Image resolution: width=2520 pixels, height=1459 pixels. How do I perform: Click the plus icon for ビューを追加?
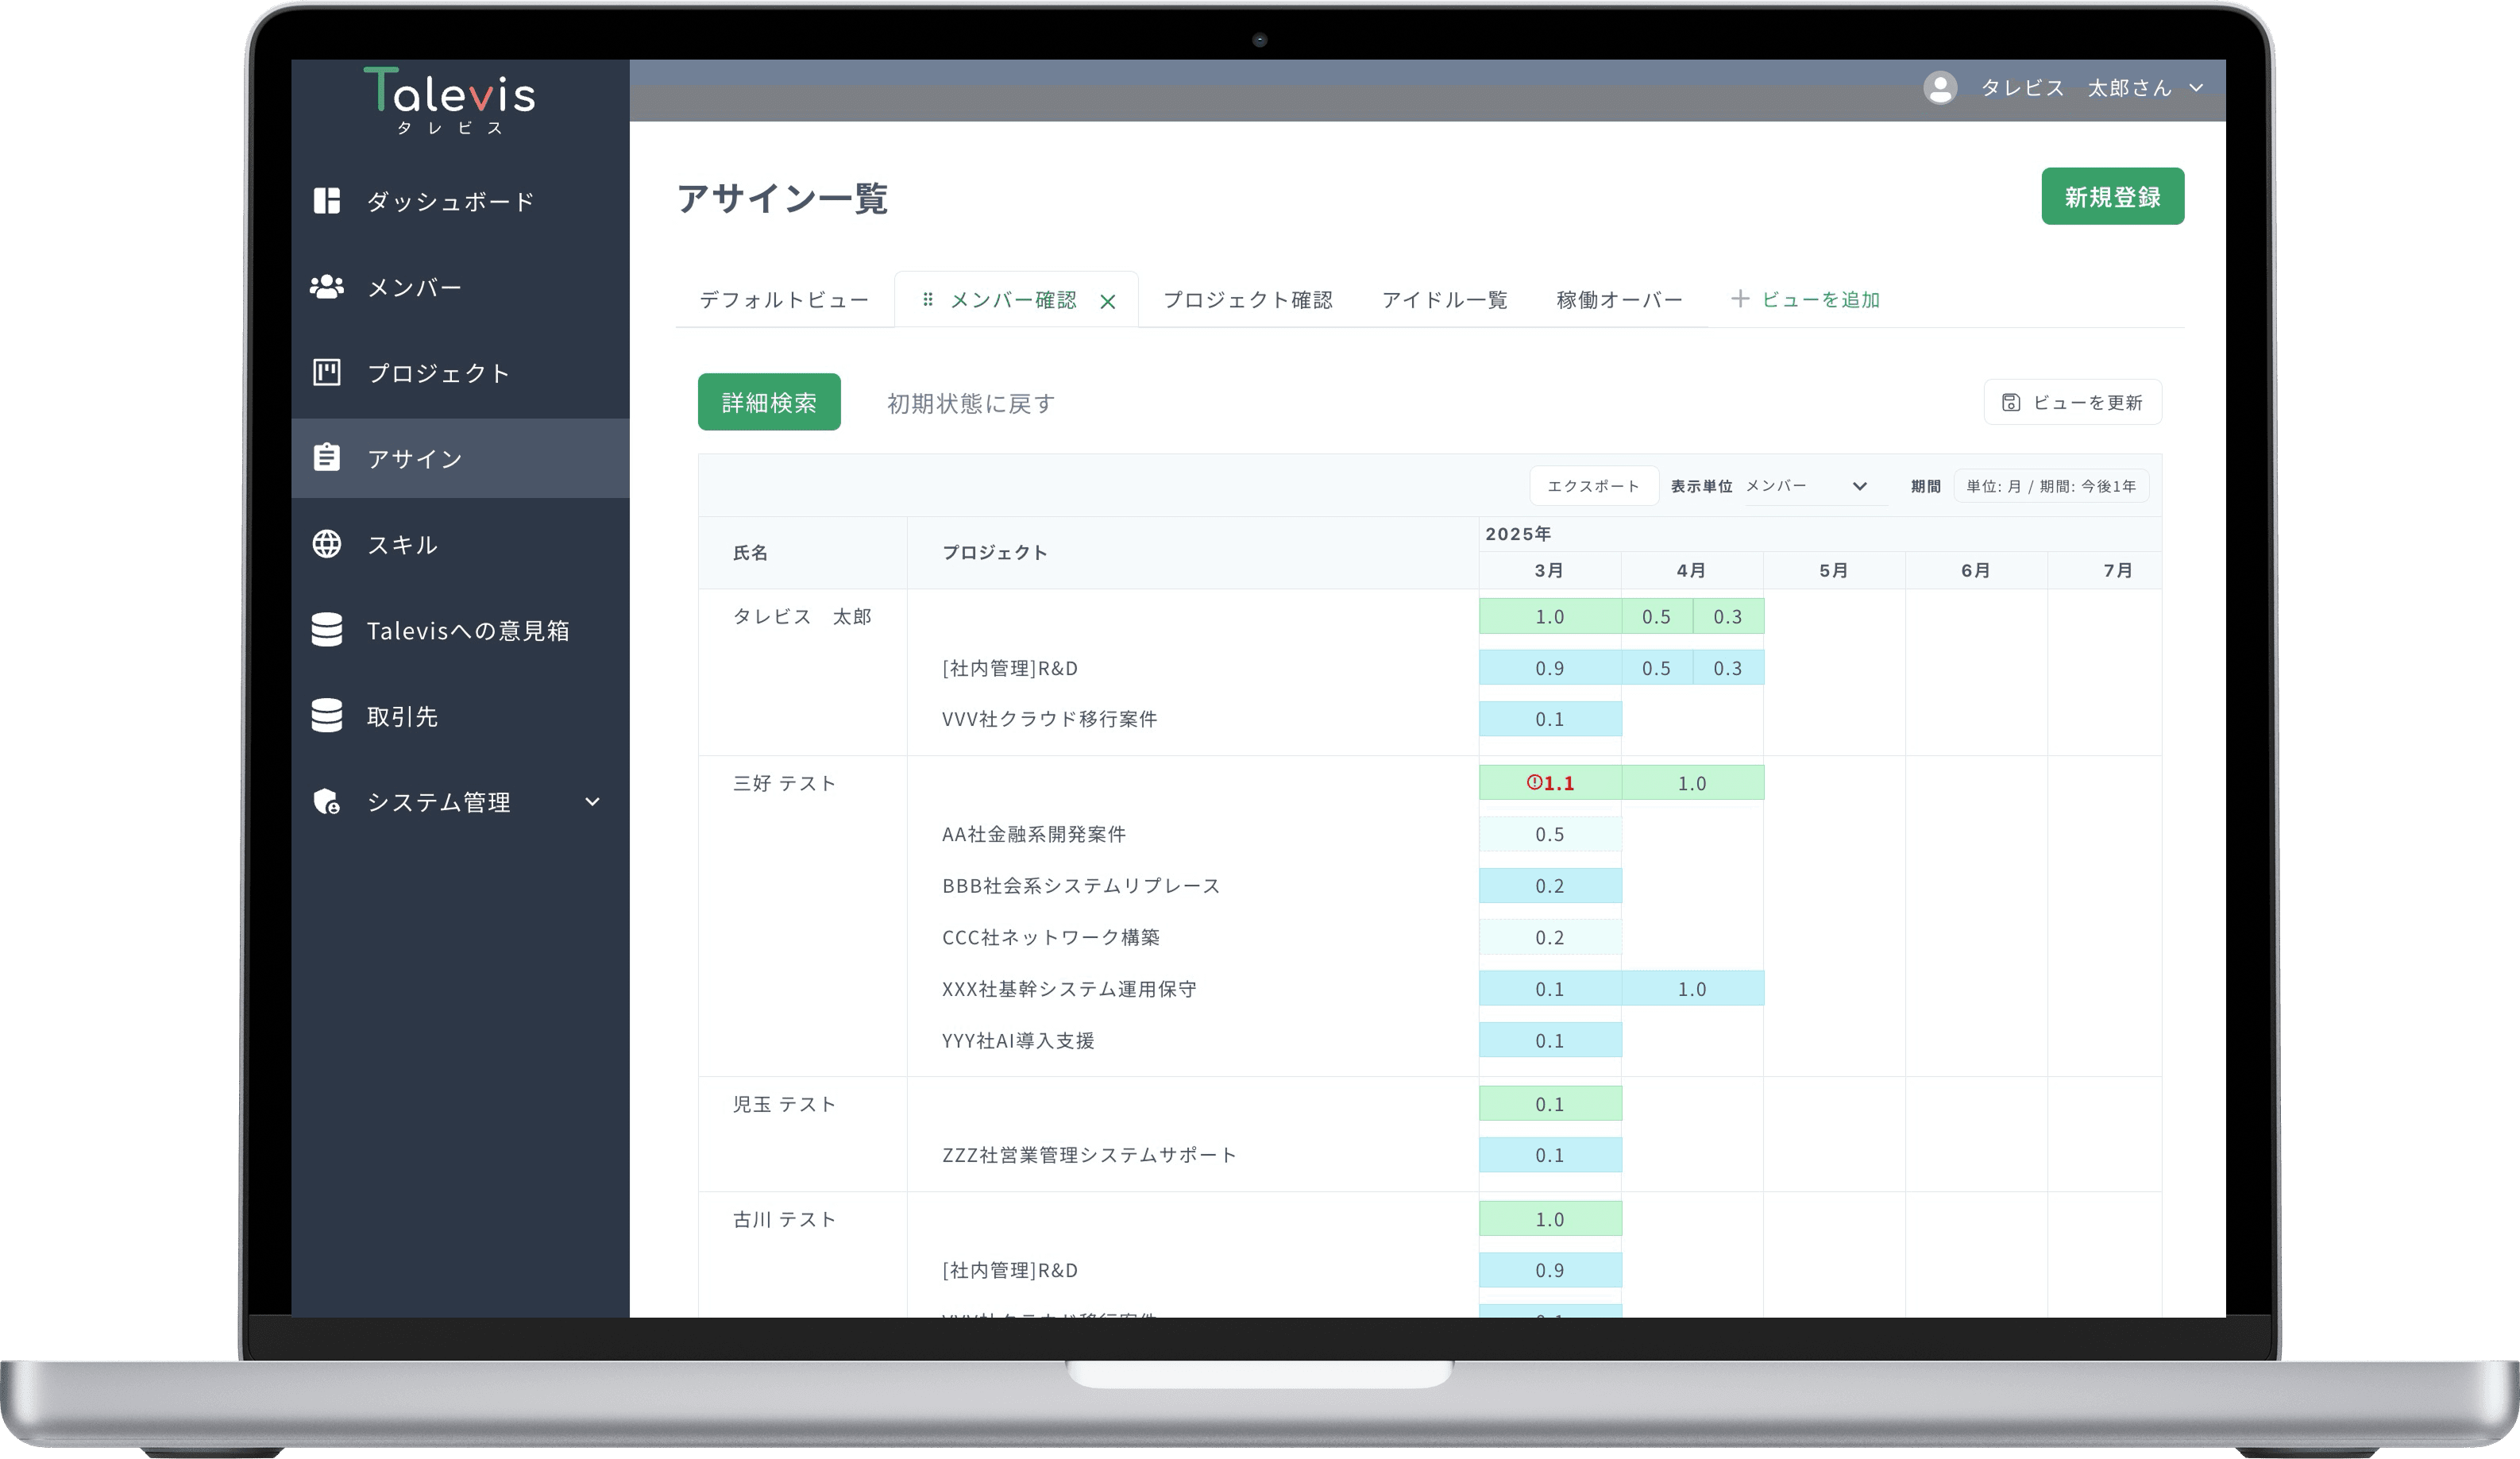click(x=1740, y=299)
